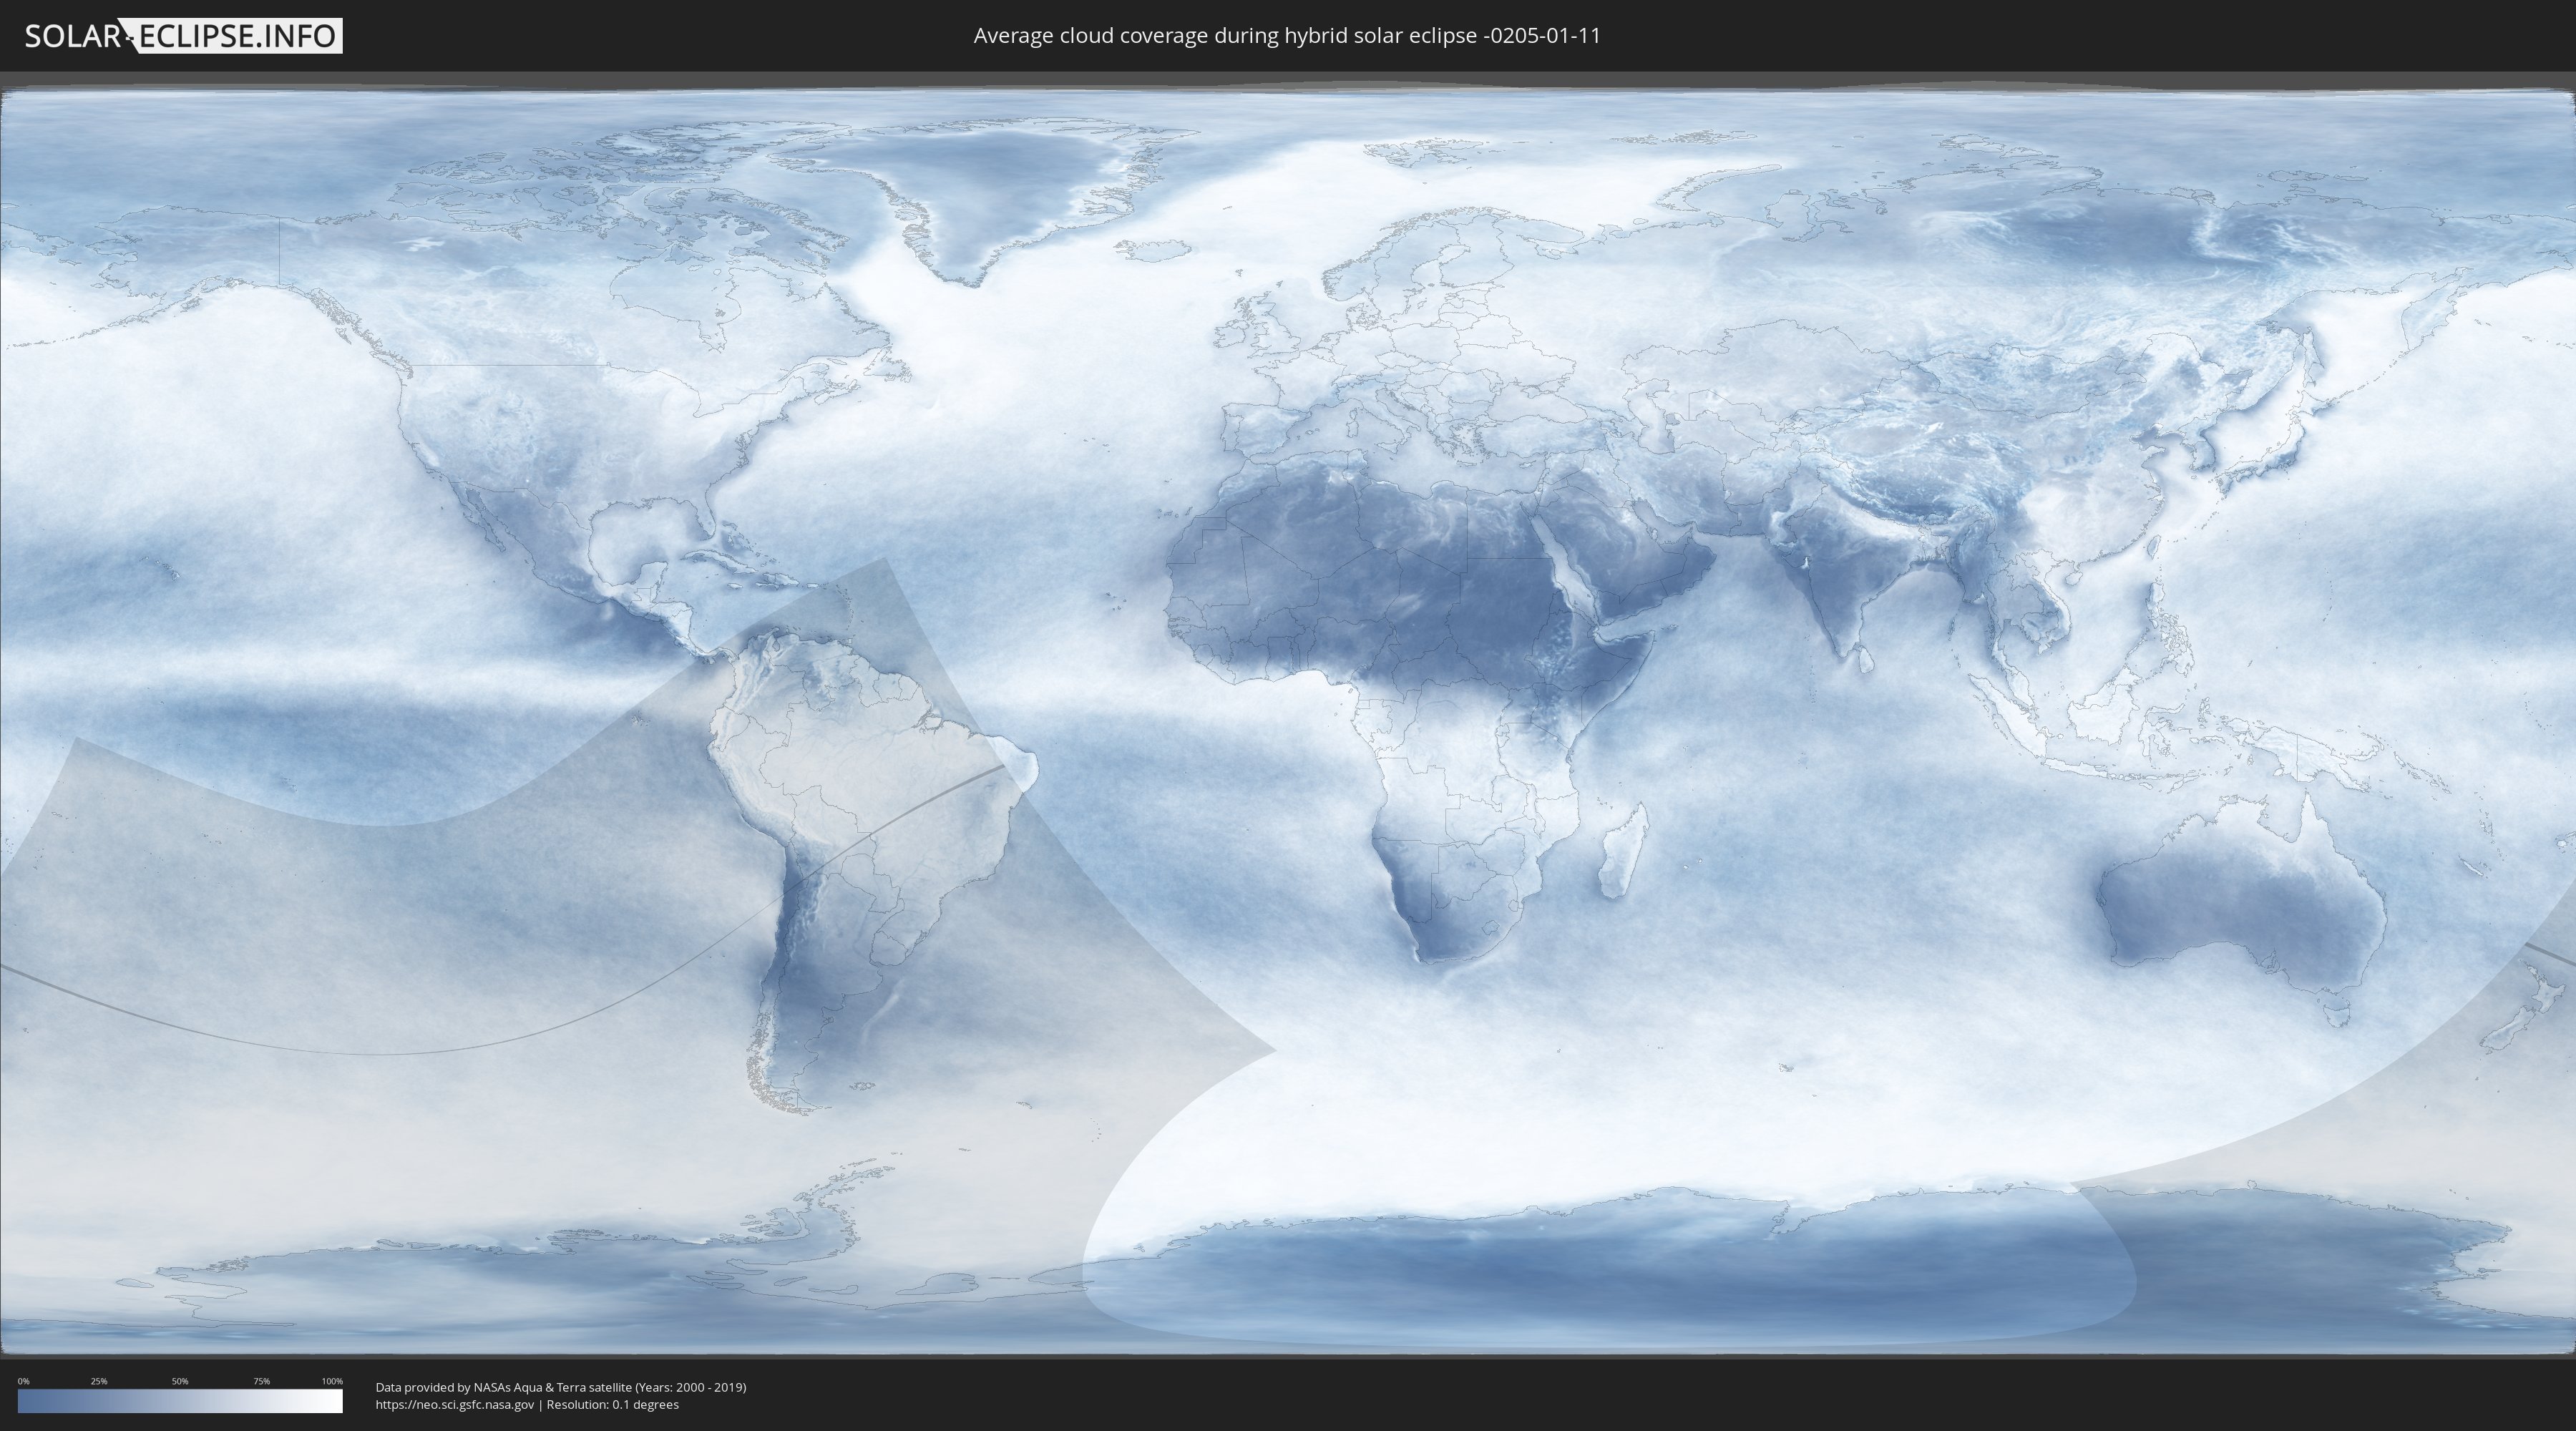Click the https://neo.sci.gsfc.nasa.gov address text
Image resolution: width=2576 pixels, height=1431 pixels.
coord(455,1404)
